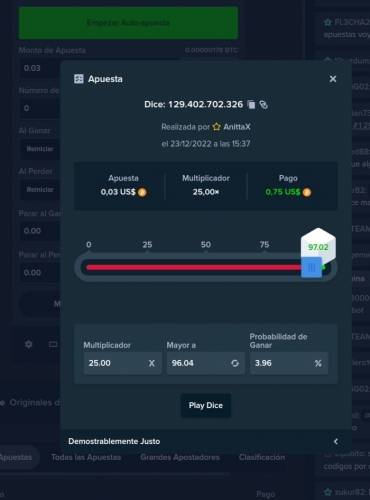Switch to Clasificación tab
Screen dimensions: 370x500
(x=262, y=457)
